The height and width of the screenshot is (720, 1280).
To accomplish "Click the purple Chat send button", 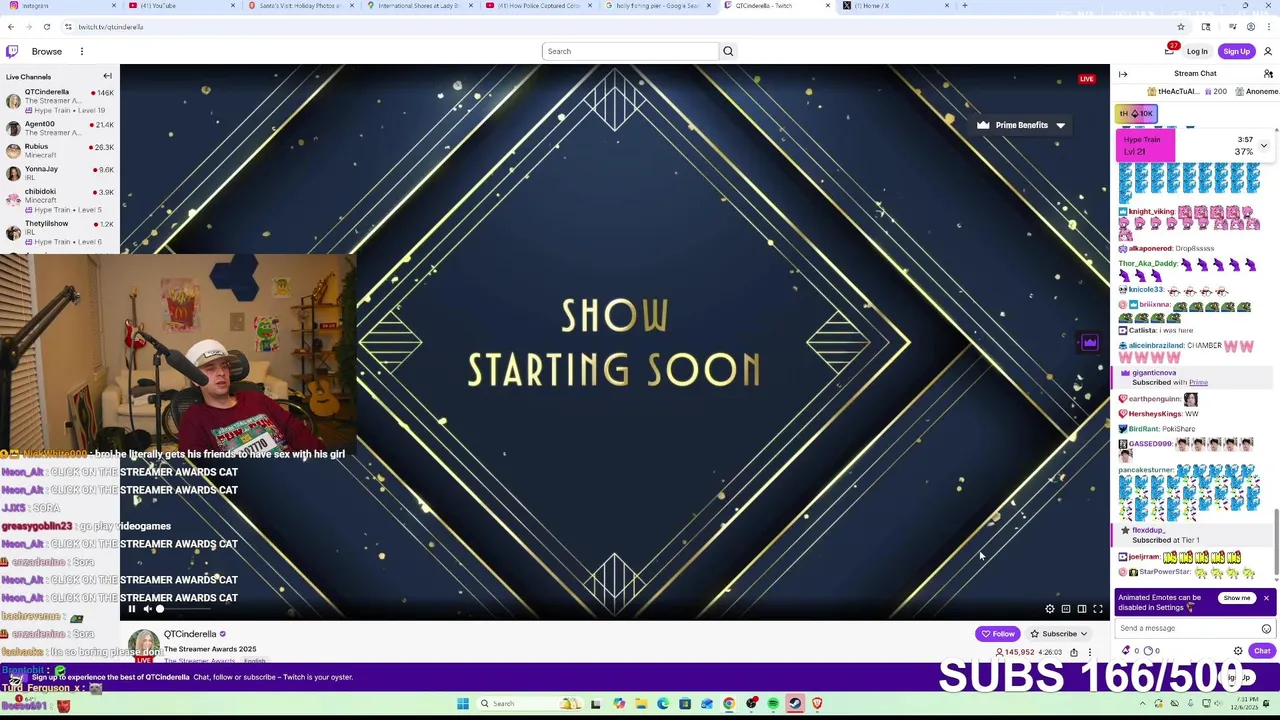I will coord(1262,651).
